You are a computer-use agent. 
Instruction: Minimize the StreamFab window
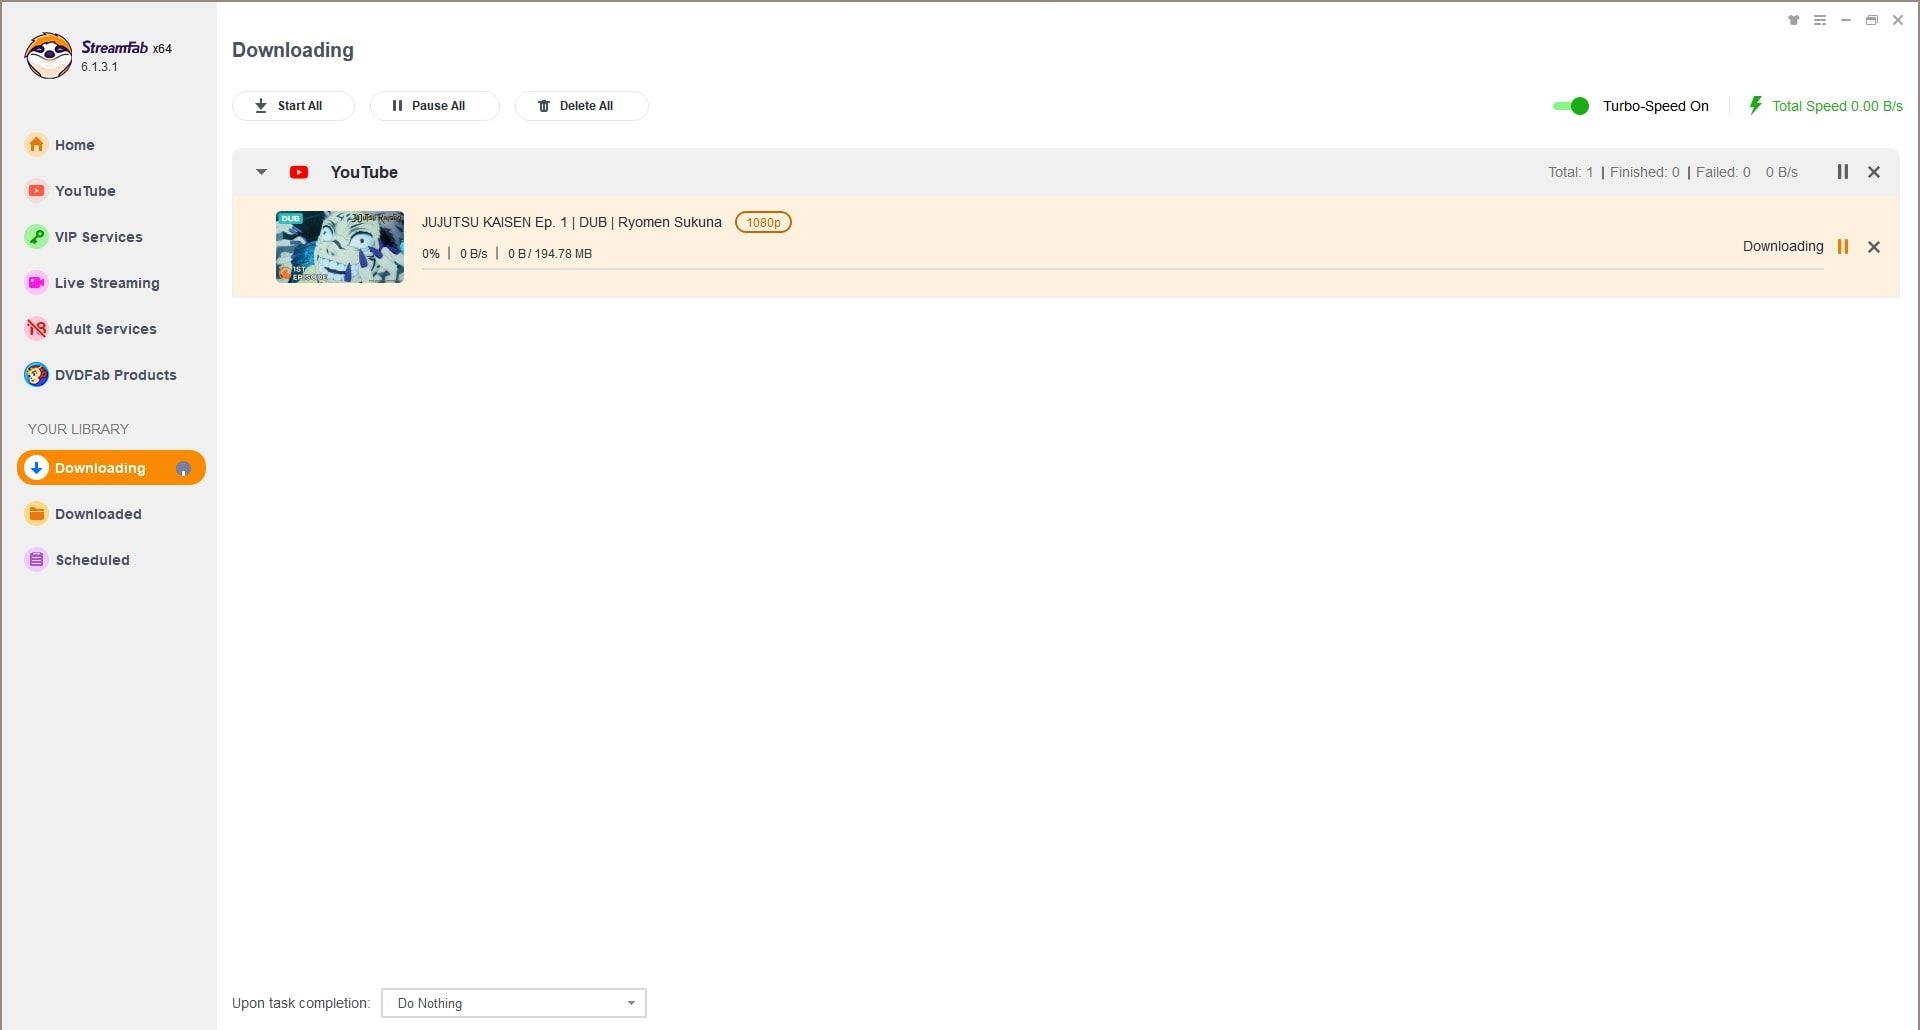(1846, 20)
